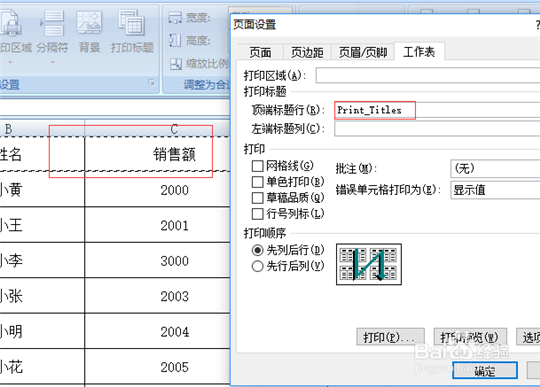Open Page Setup dialog launcher in ribbon
Viewport: 540px width, 387px height.
(151, 82)
